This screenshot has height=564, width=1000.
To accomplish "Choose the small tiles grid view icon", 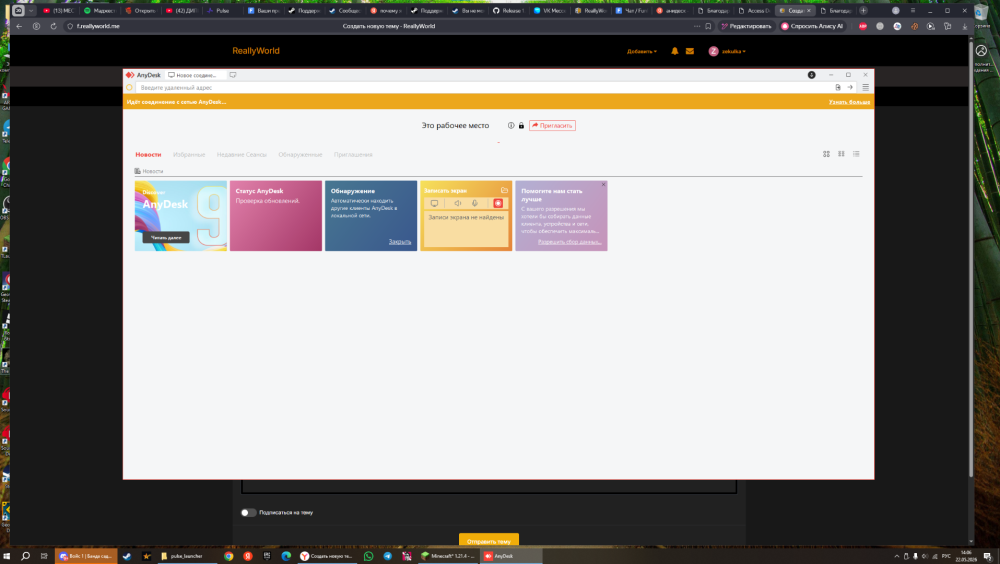I will pyautogui.click(x=841, y=154).
